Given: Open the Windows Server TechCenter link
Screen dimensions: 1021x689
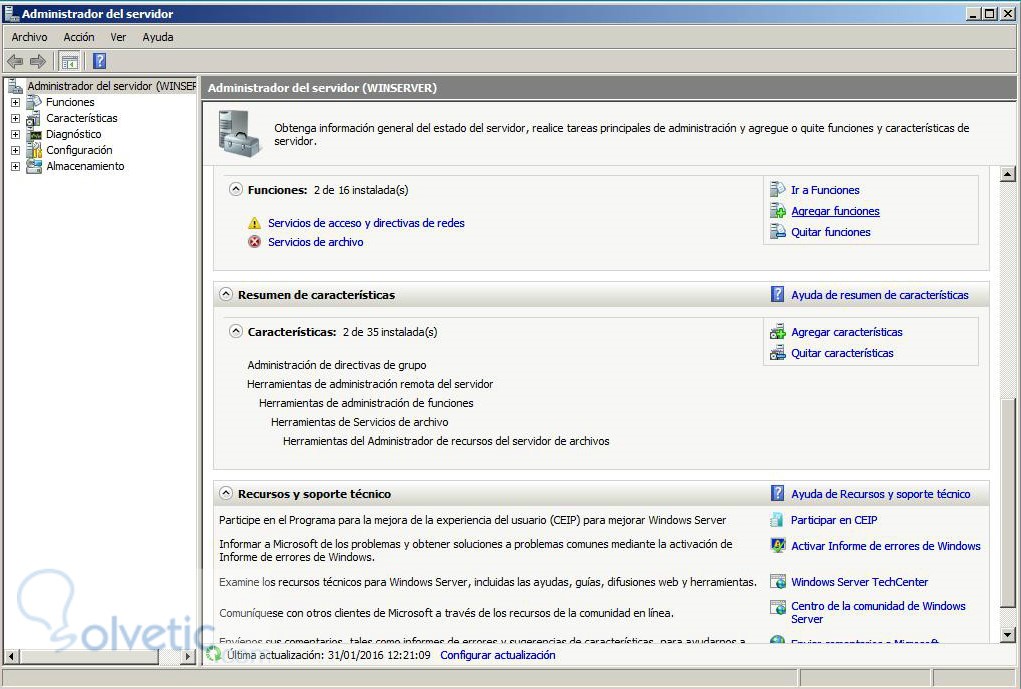Looking at the screenshot, I should click(x=860, y=582).
